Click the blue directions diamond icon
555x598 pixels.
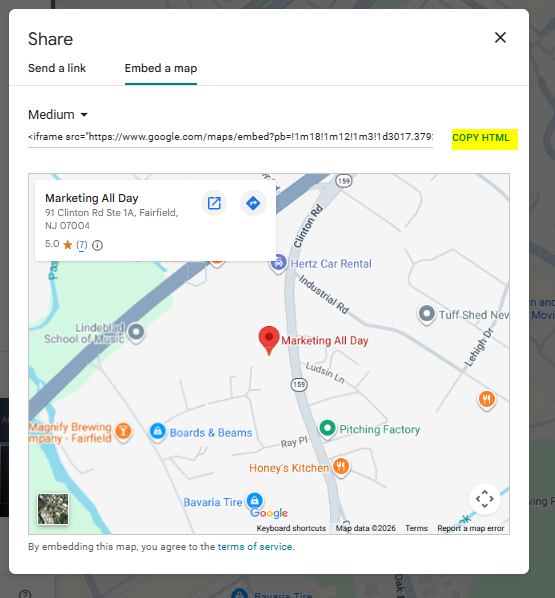point(253,203)
